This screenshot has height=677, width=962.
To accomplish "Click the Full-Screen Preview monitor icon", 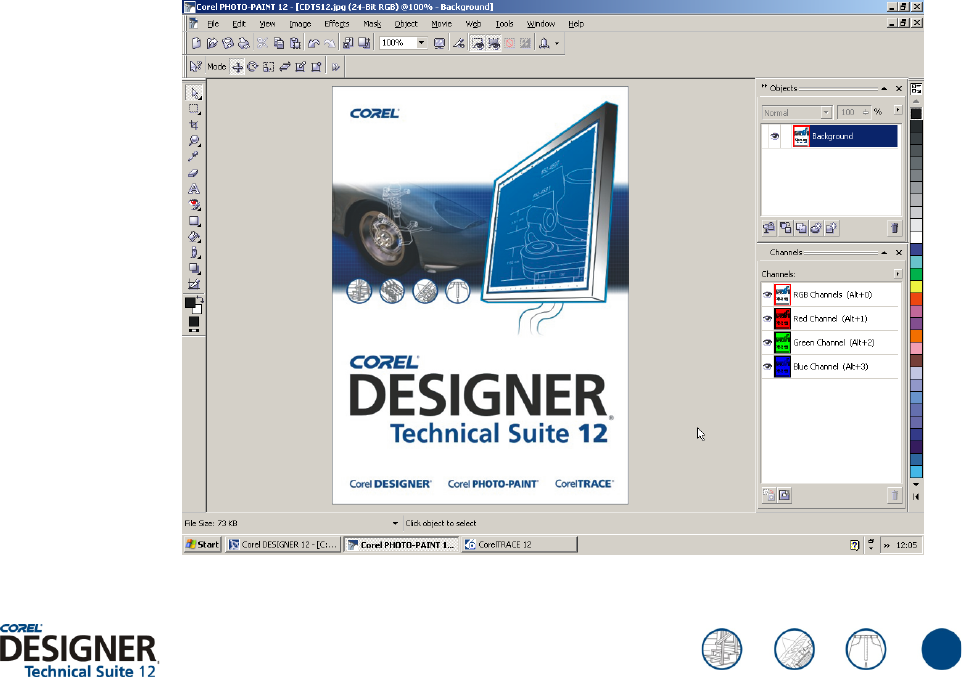I will click(439, 43).
